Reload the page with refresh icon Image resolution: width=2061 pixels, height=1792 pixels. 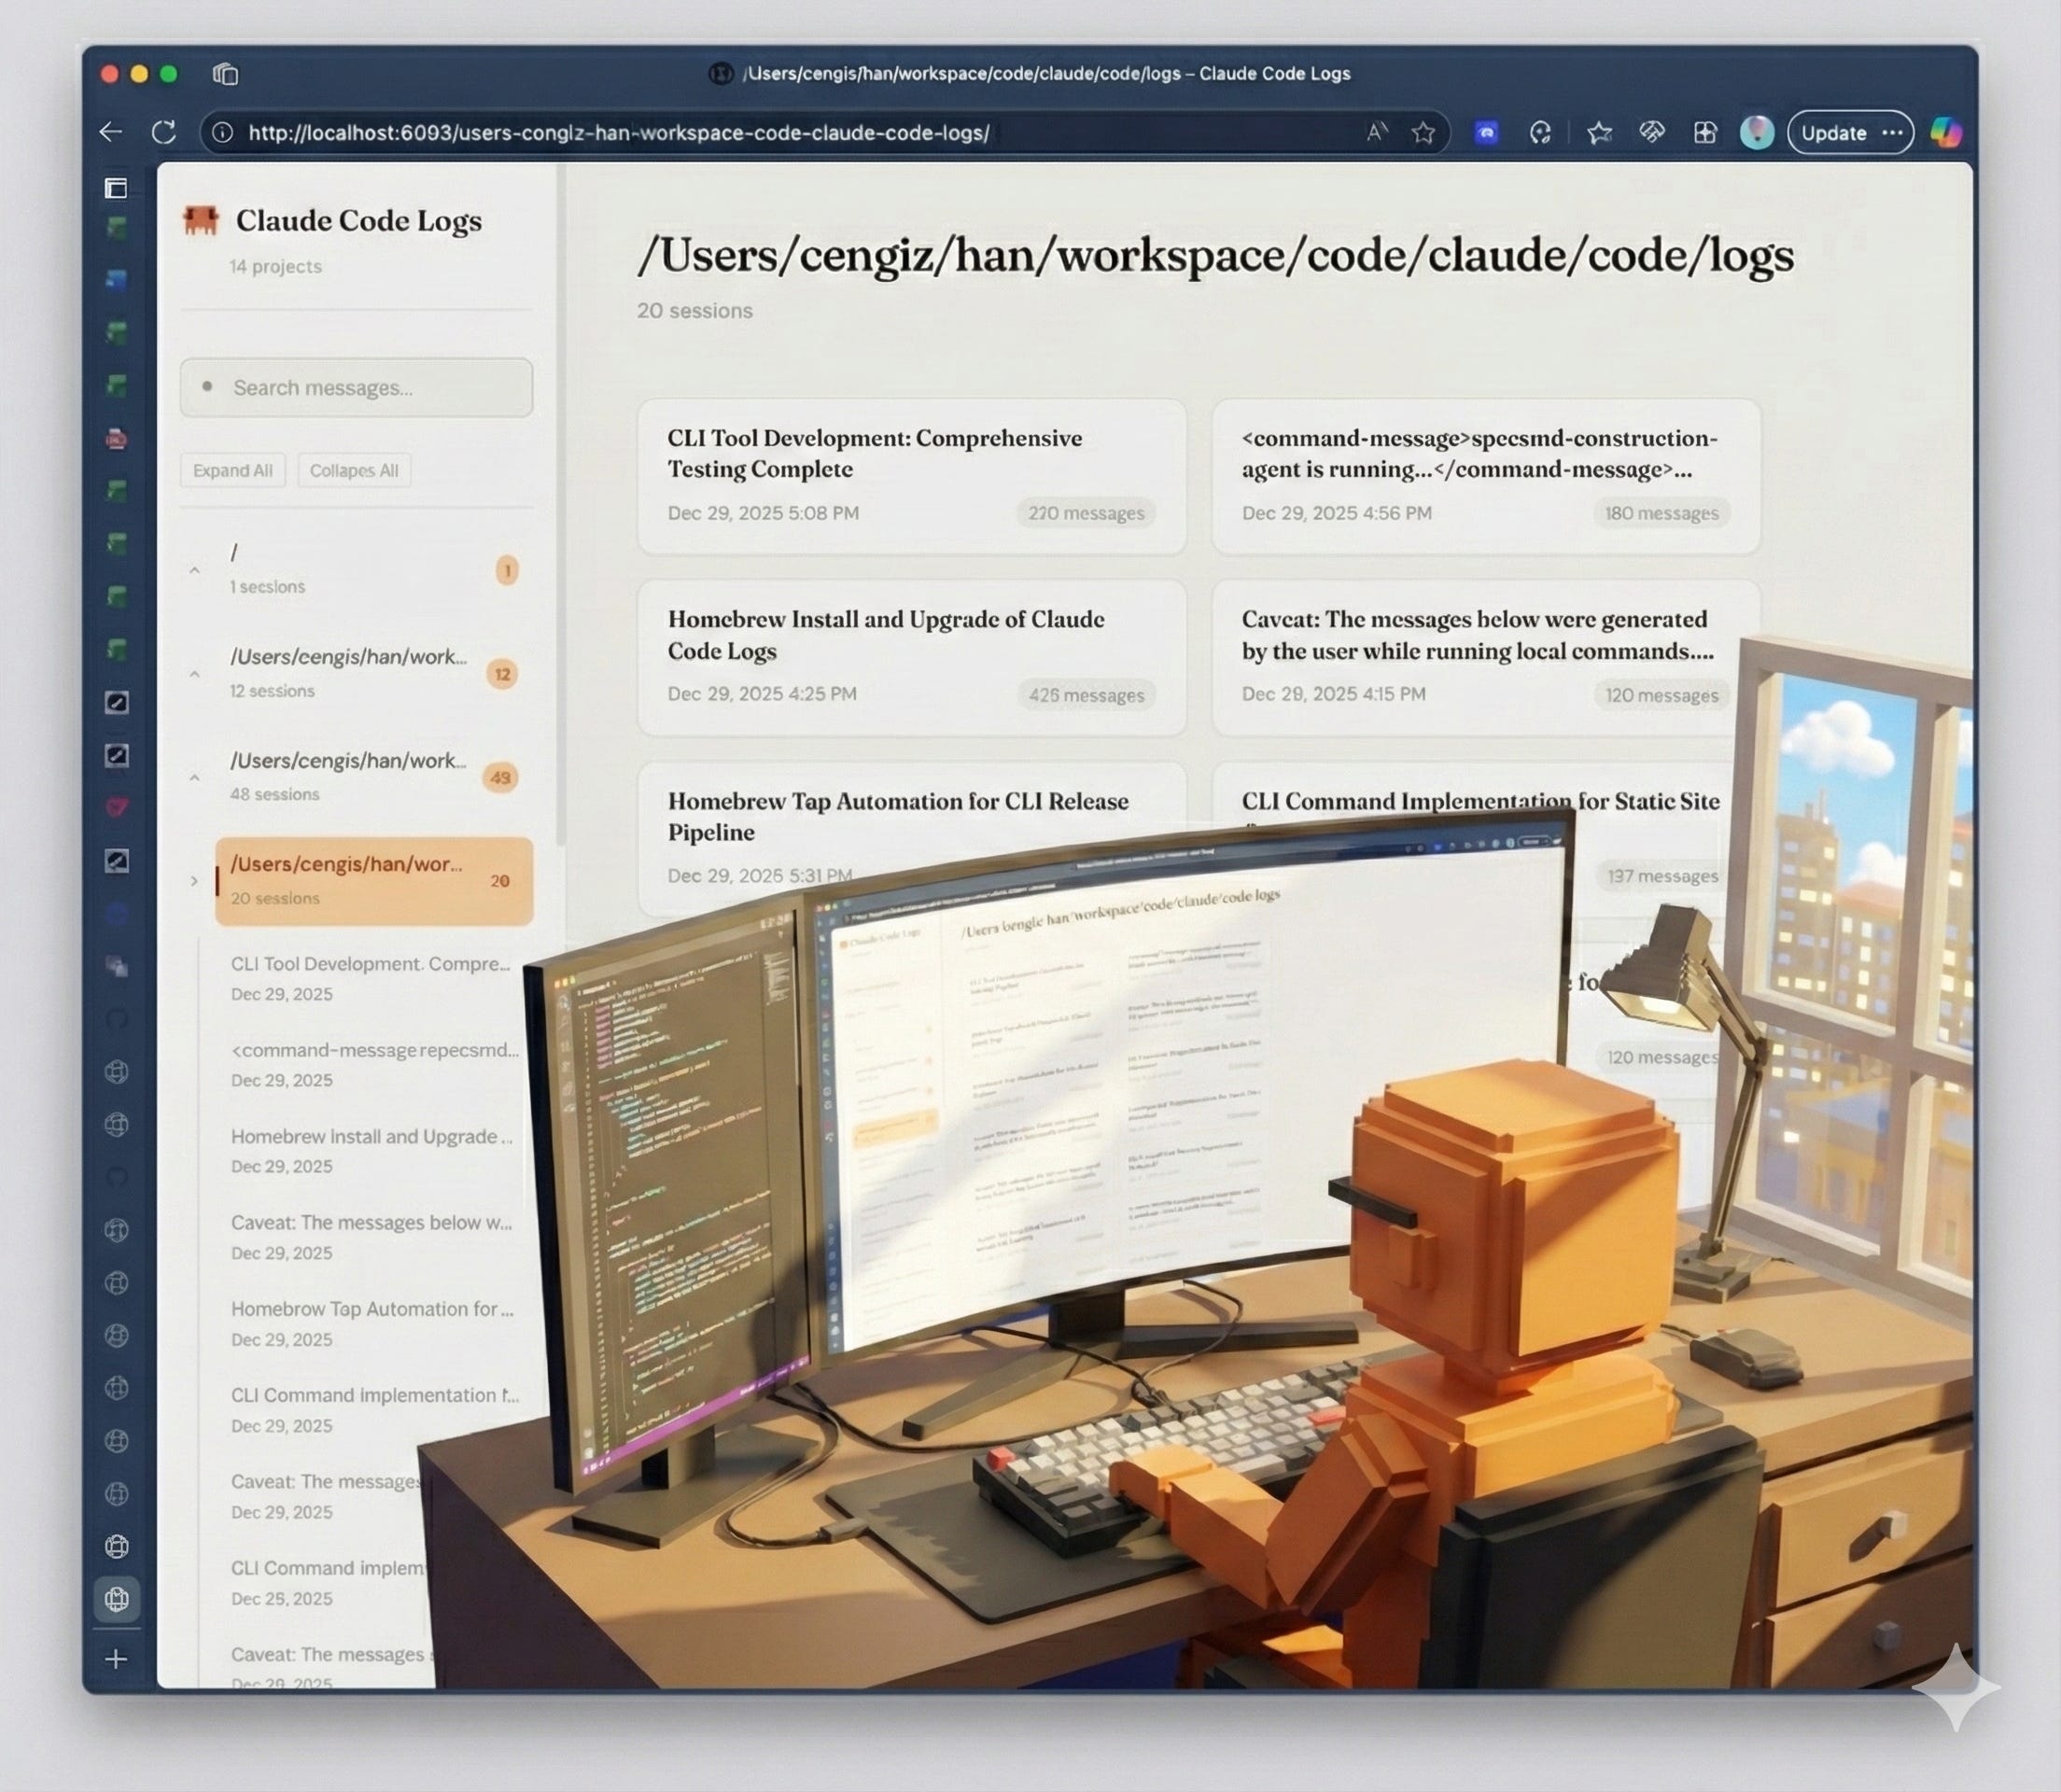pyautogui.click(x=164, y=132)
